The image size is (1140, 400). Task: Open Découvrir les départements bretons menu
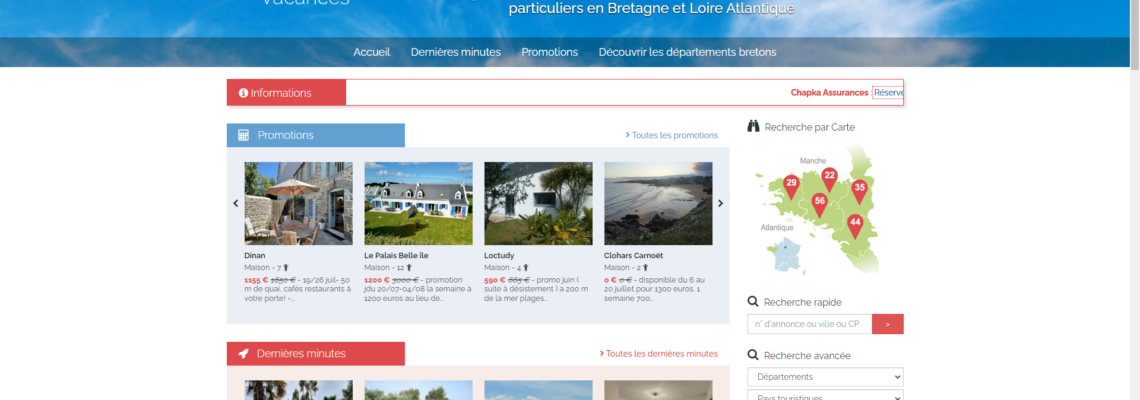click(687, 52)
